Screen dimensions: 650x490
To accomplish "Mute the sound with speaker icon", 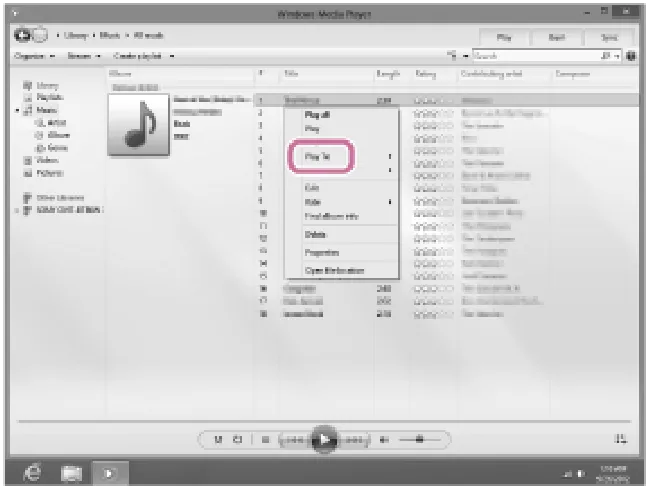I will click(384, 440).
